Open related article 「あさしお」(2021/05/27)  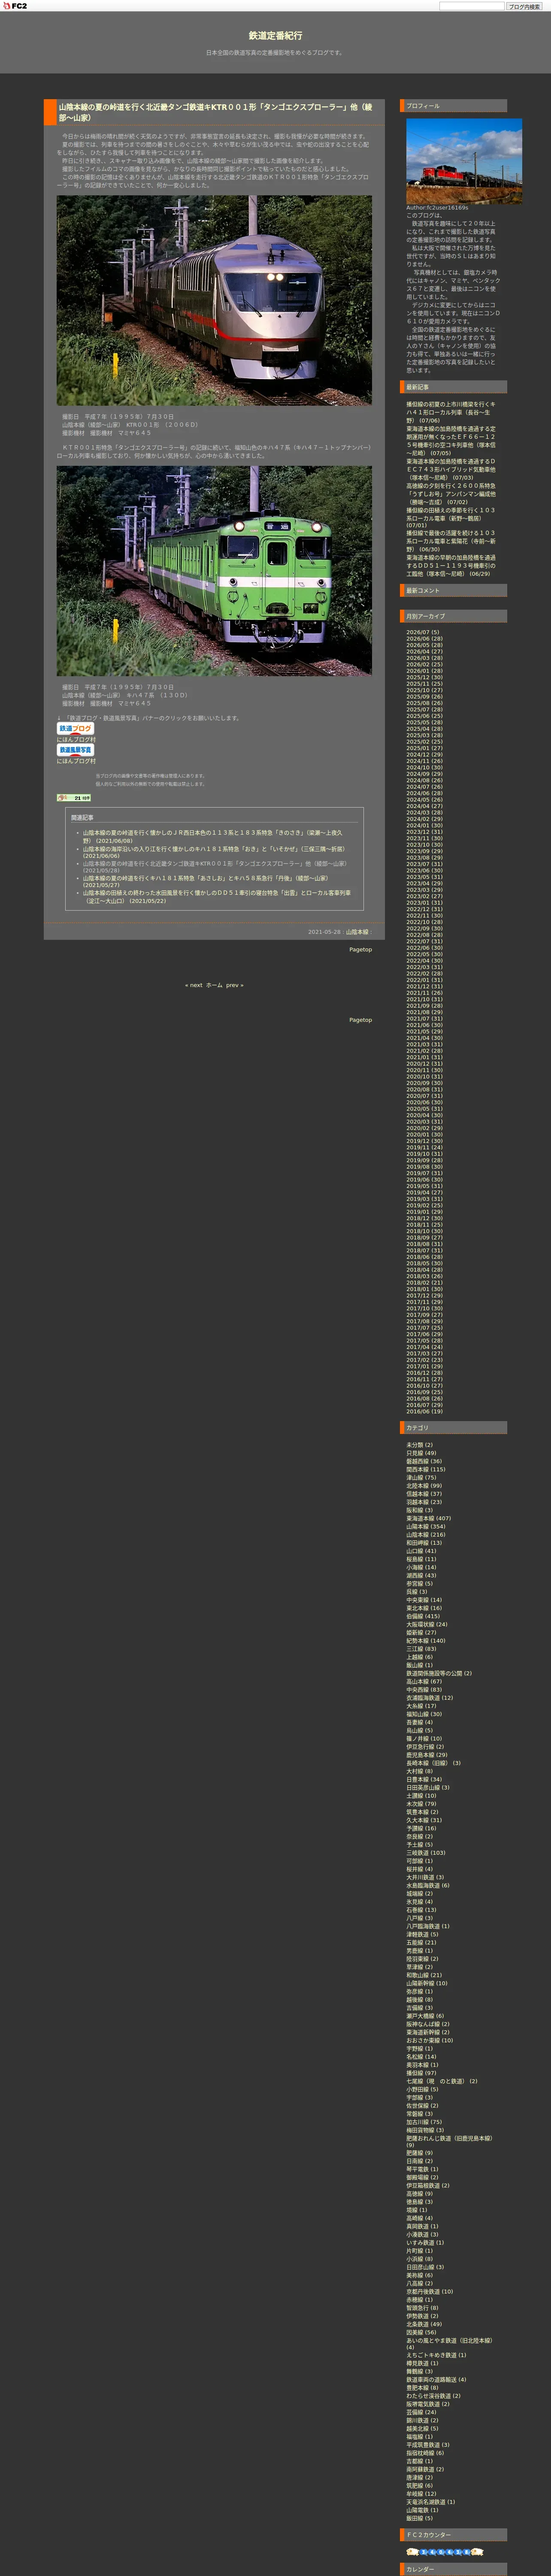(205, 881)
